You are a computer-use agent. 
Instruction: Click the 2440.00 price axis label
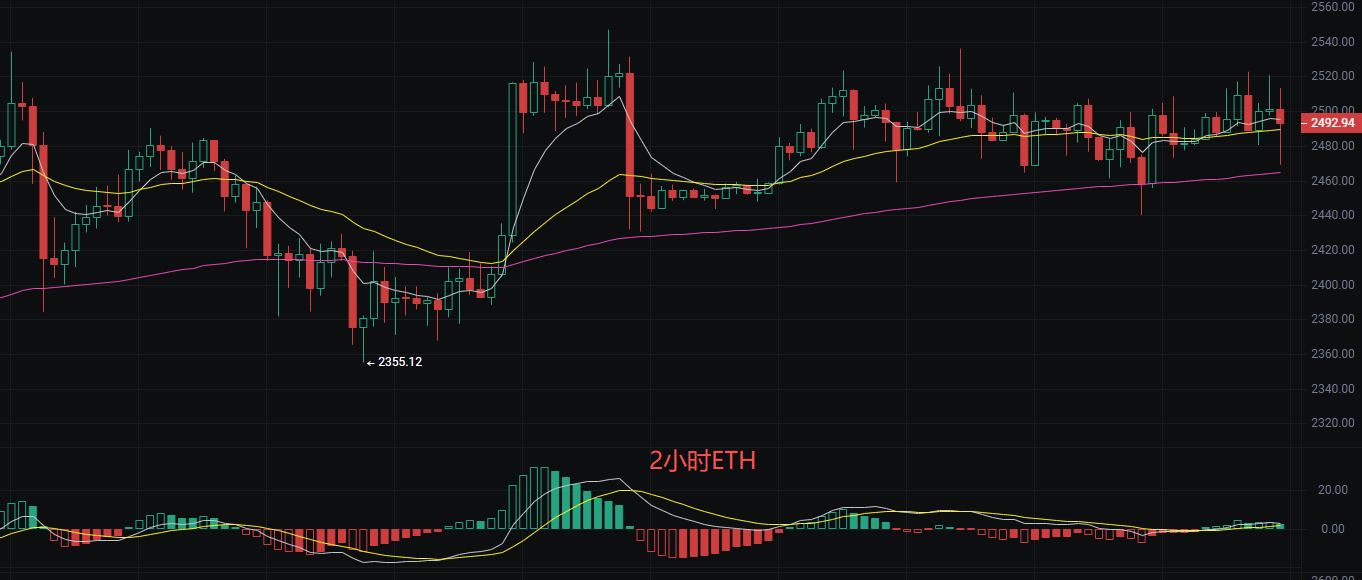1333,215
